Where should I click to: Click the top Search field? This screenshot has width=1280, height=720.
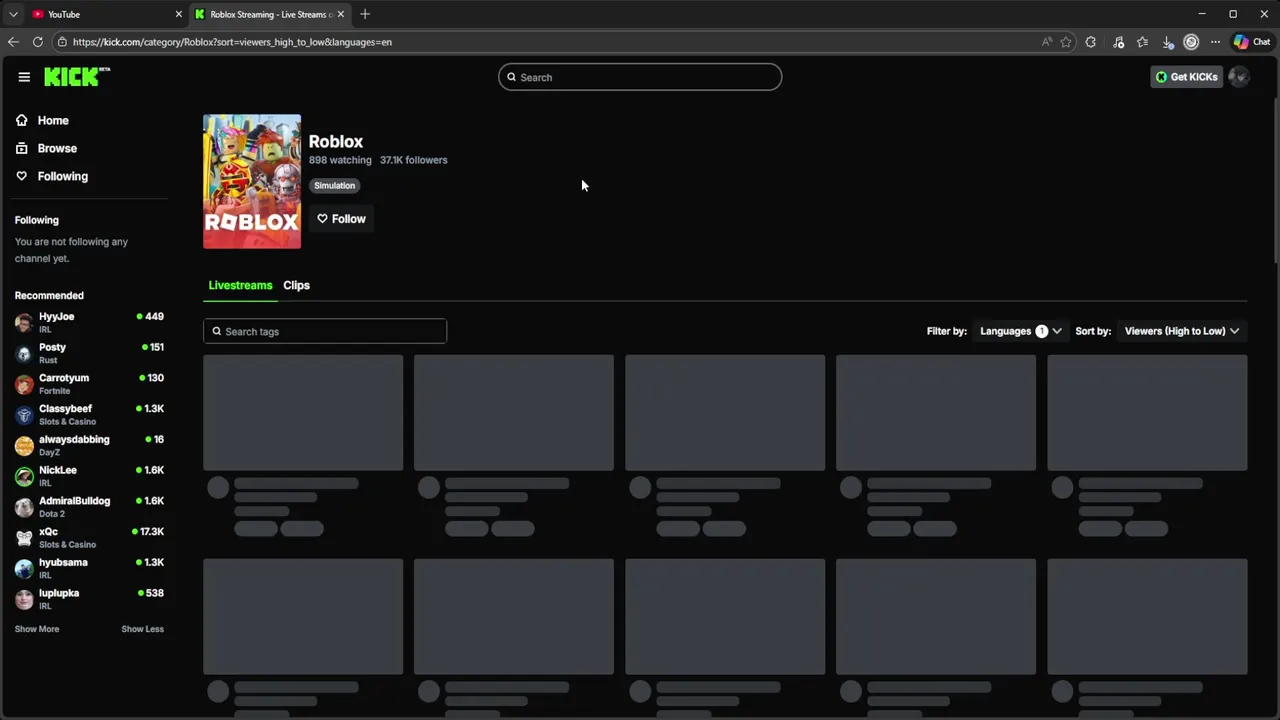[x=640, y=77]
